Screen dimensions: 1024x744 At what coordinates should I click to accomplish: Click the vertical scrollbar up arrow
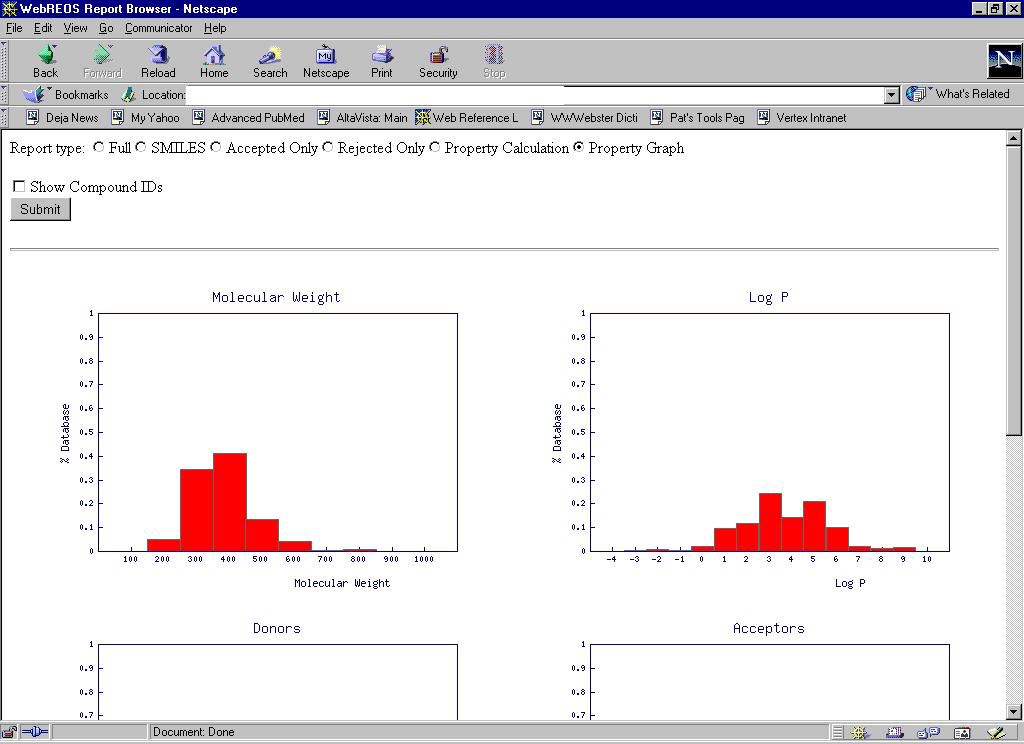[x=1013, y=138]
